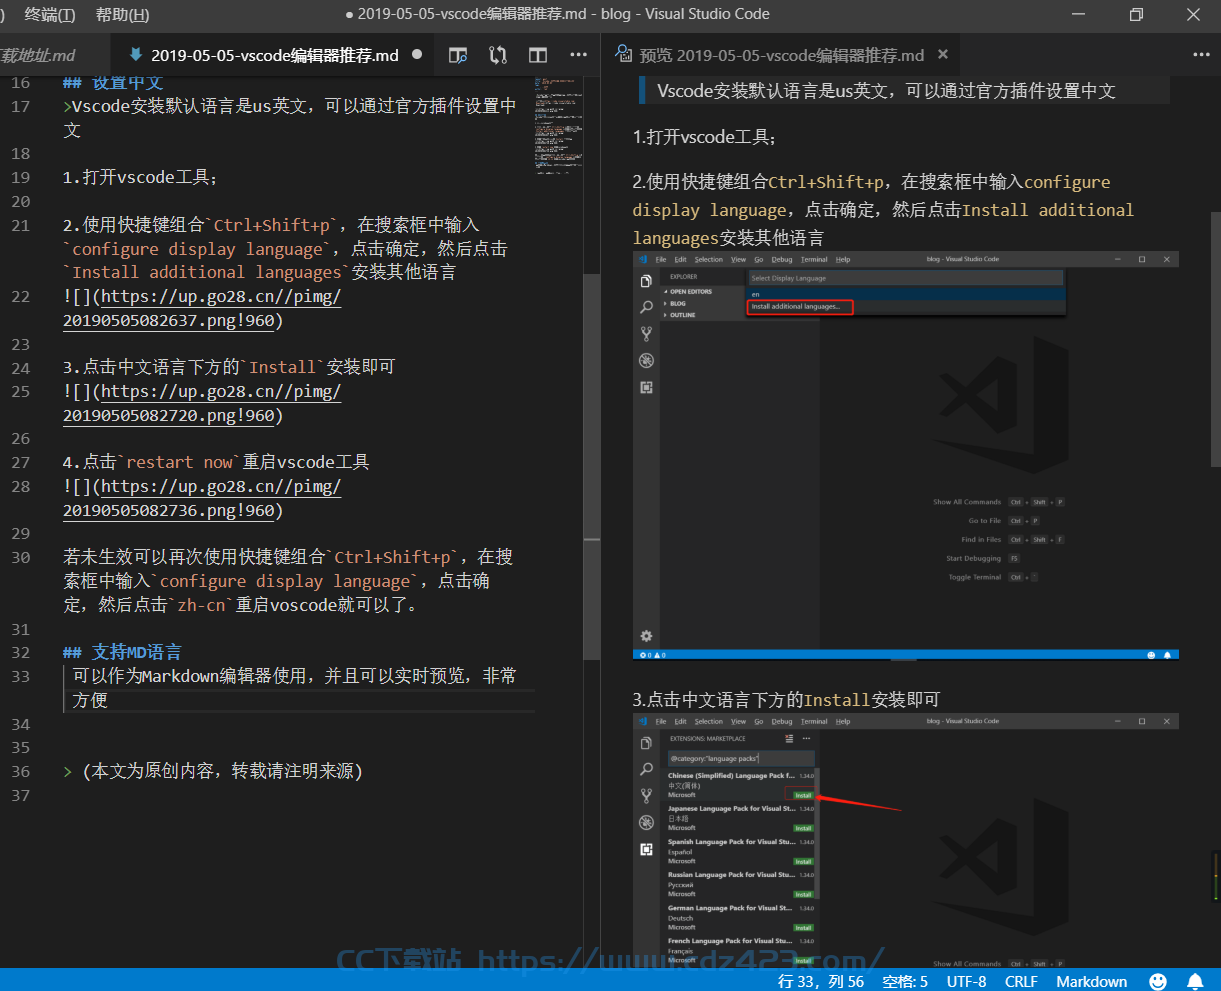
Task: Click the Extensions Marketplace screenshot in preview
Action: pyautogui.click(x=906, y=840)
